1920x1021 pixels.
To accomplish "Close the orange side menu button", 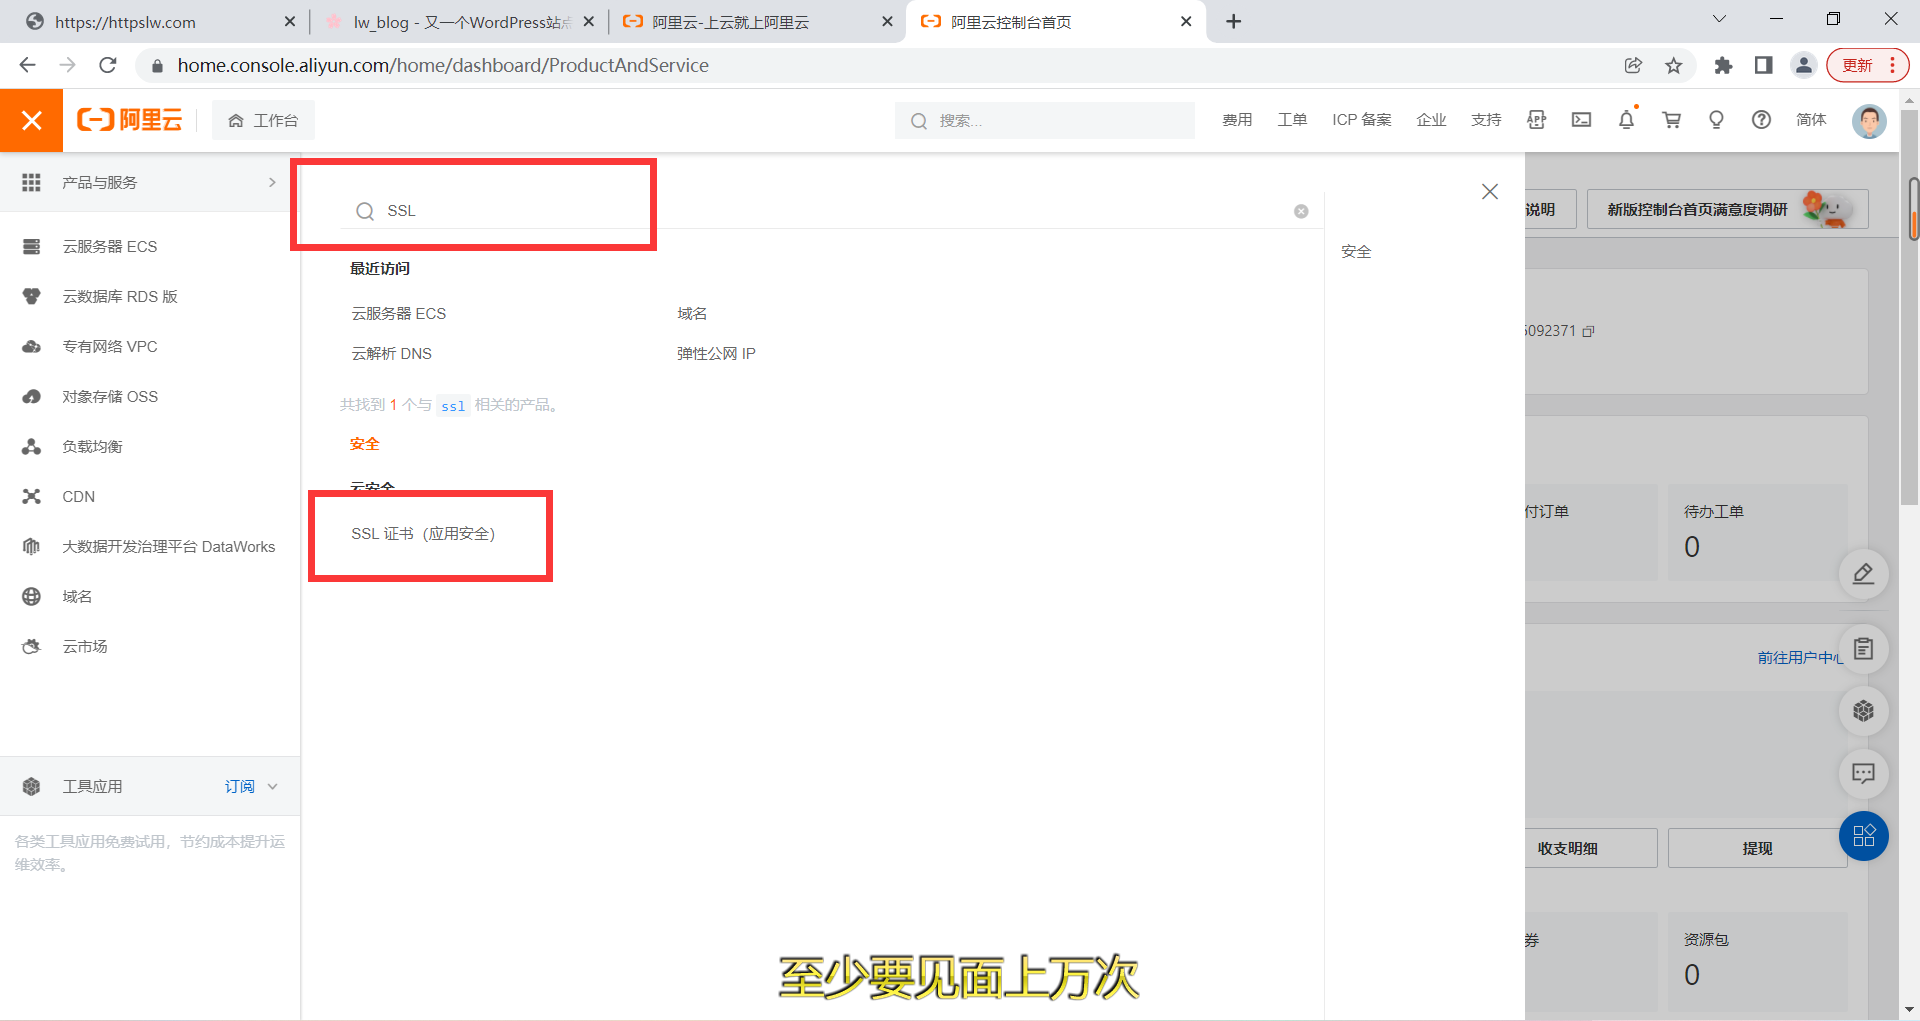I will pyautogui.click(x=31, y=120).
